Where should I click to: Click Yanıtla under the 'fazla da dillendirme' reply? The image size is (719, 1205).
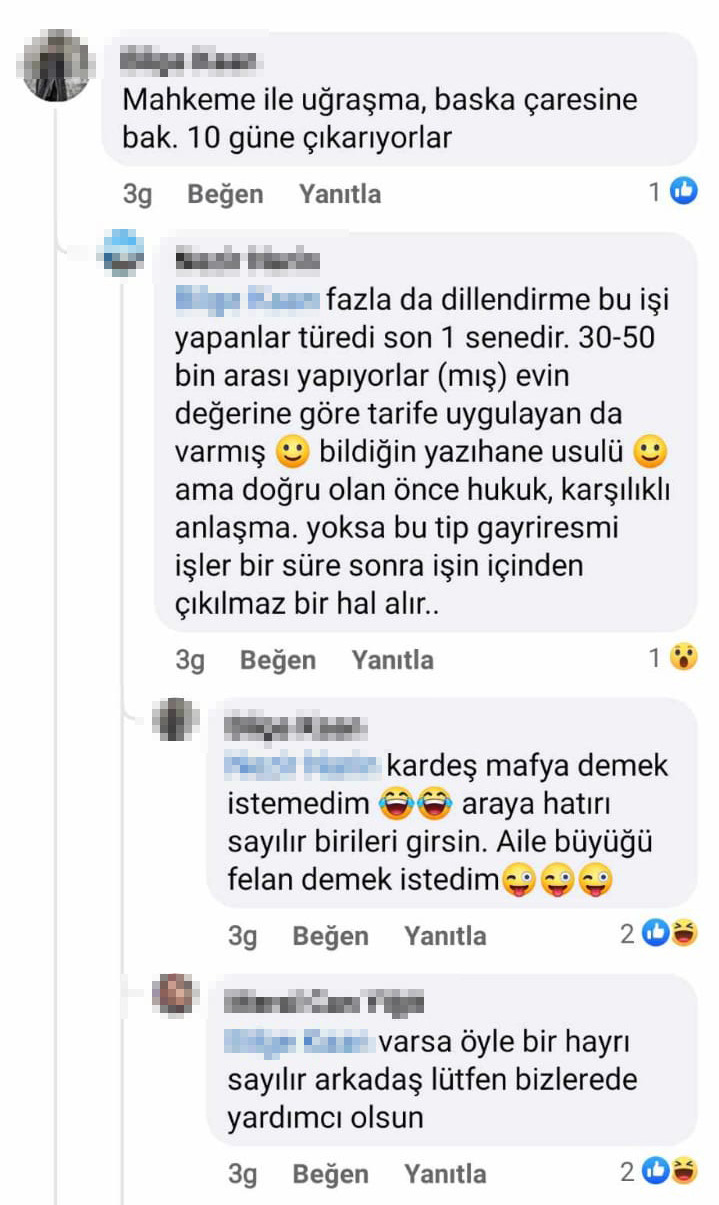pos(392,660)
